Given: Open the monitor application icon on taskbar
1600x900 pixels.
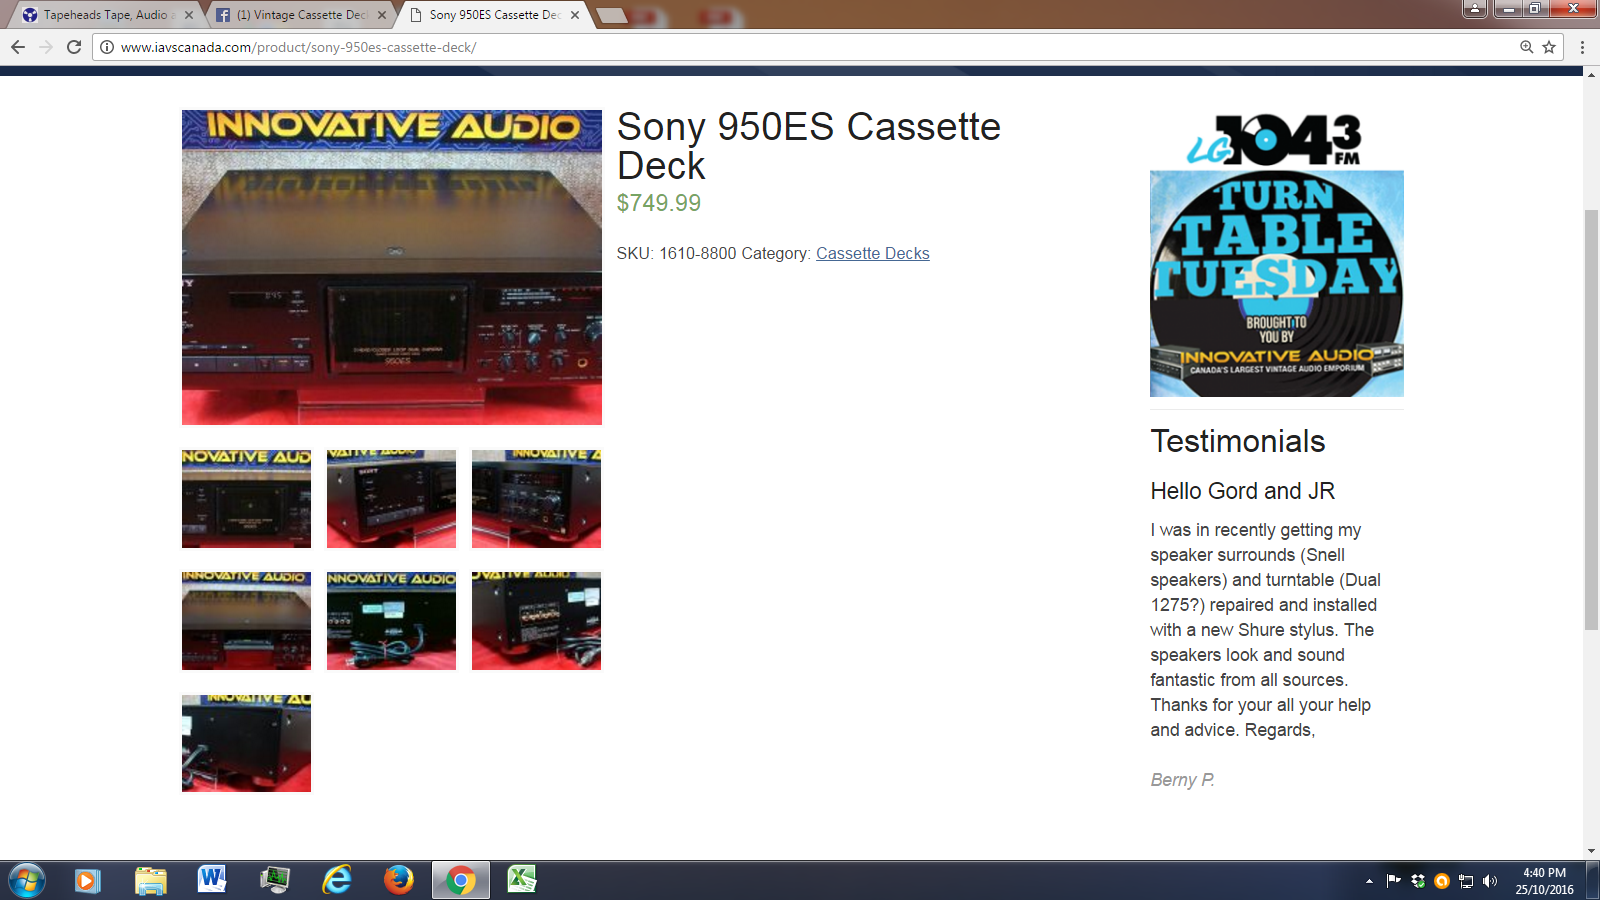Looking at the screenshot, I should [274, 880].
